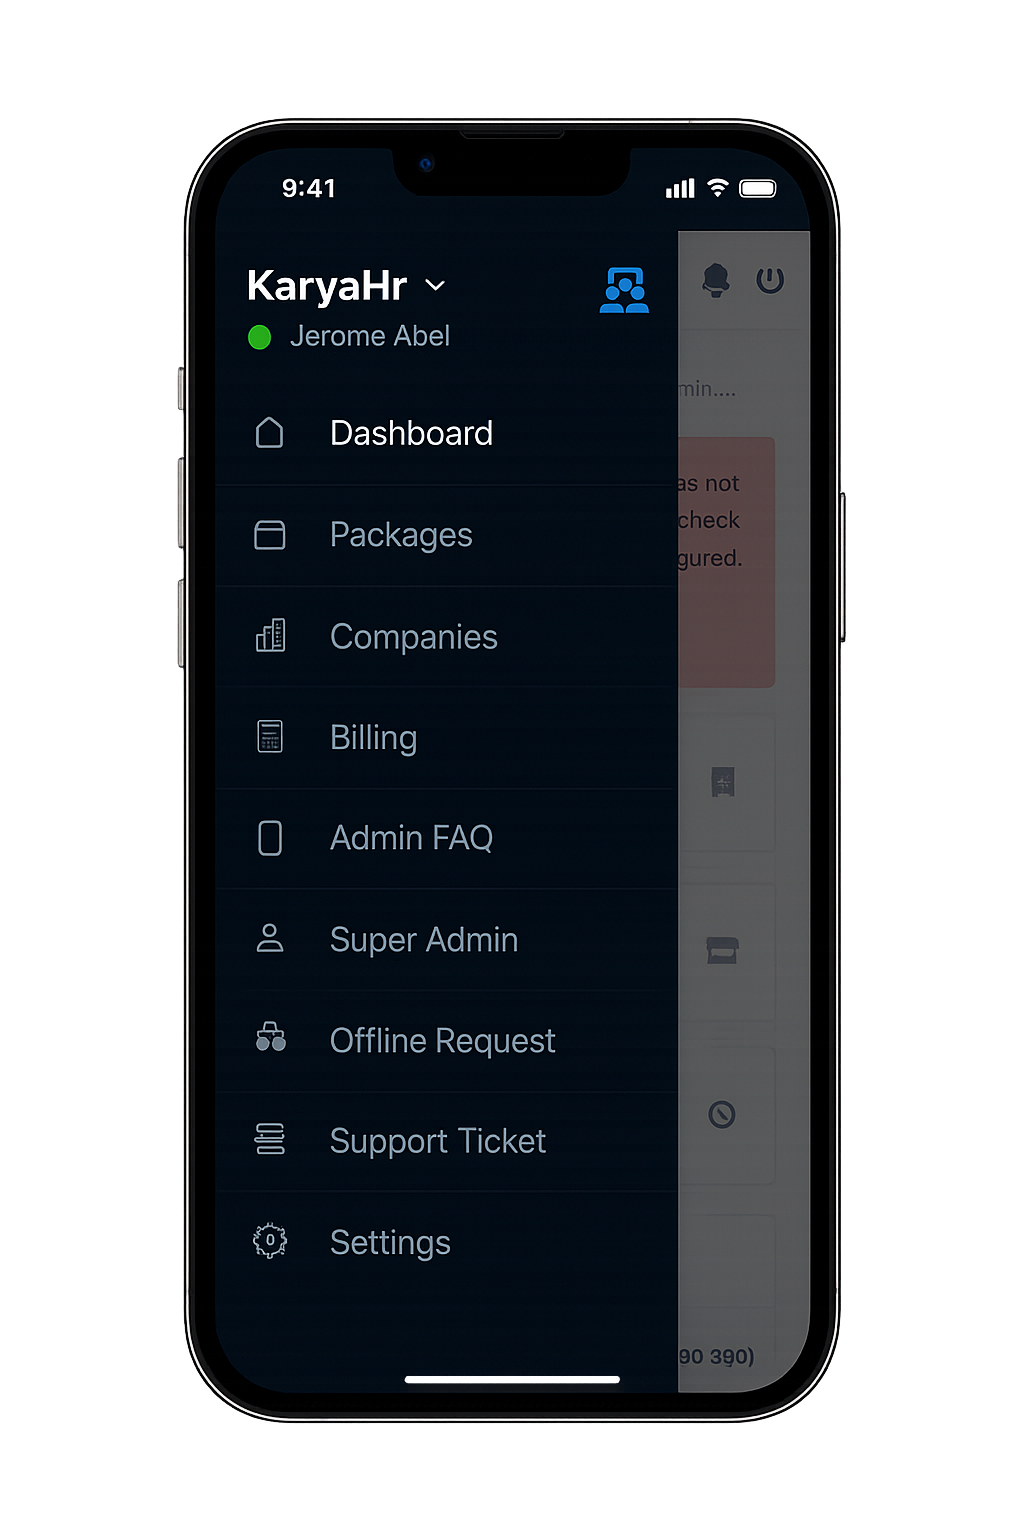Click the Dashboard home icon
Viewport: 1024px width, 1536px height.
click(x=270, y=433)
